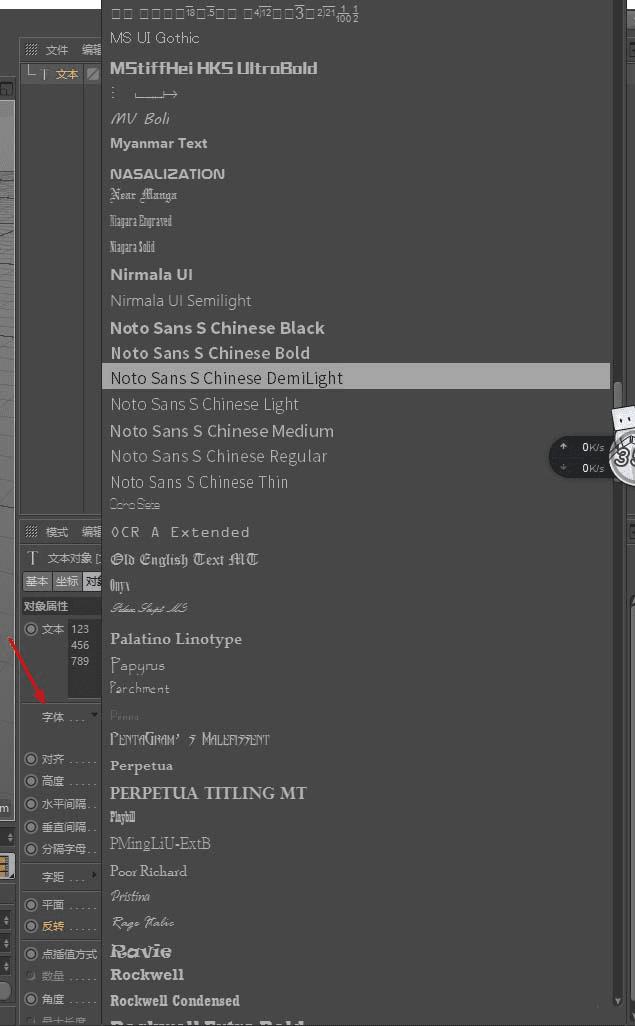Image resolution: width=635 pixels, height=1026 pixels.
Task: Click the T text-object icon in object manager
Action: pos(45,75)
